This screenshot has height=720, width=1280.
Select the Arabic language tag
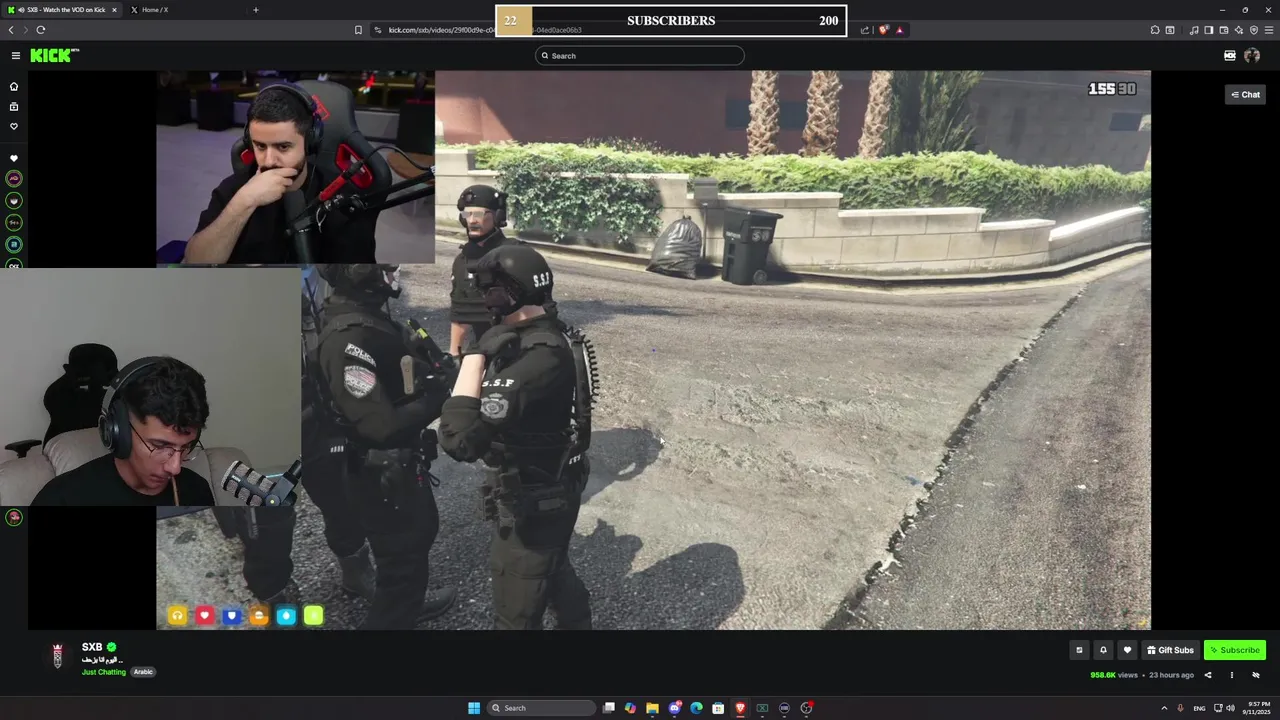click(144, 672)
